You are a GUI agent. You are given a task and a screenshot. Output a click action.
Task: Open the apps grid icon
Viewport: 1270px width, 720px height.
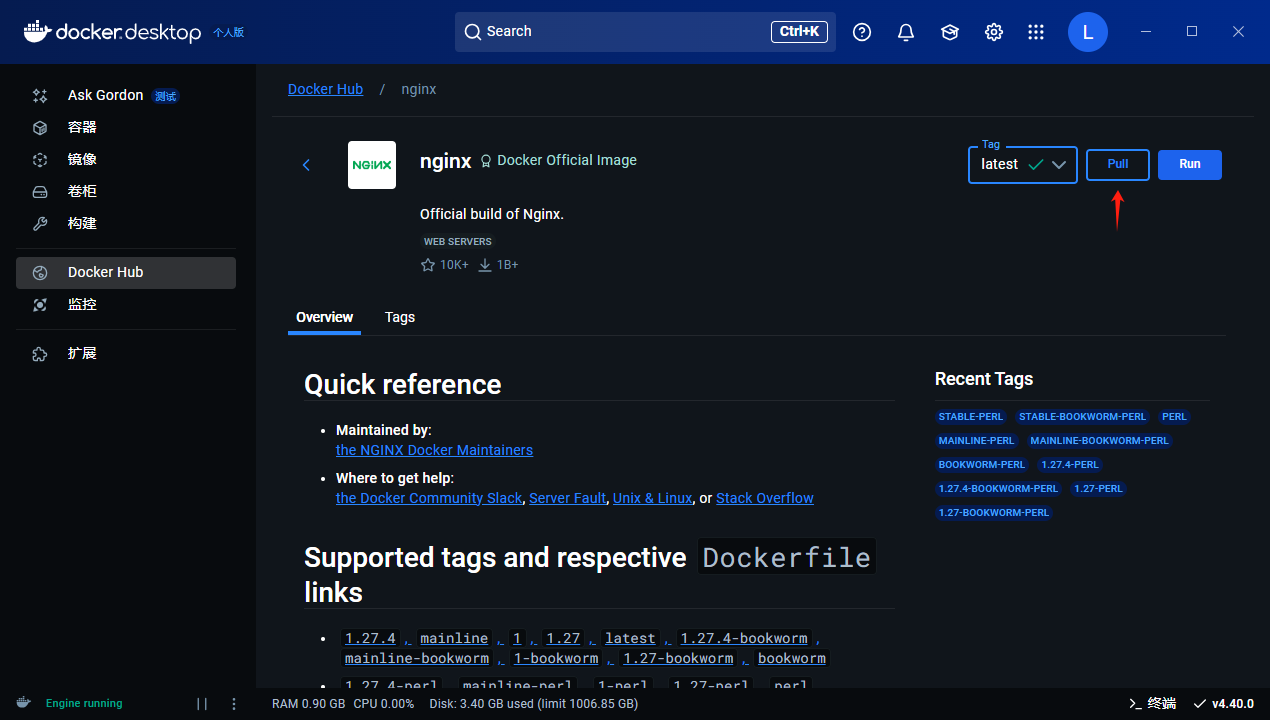point(1036,32)
